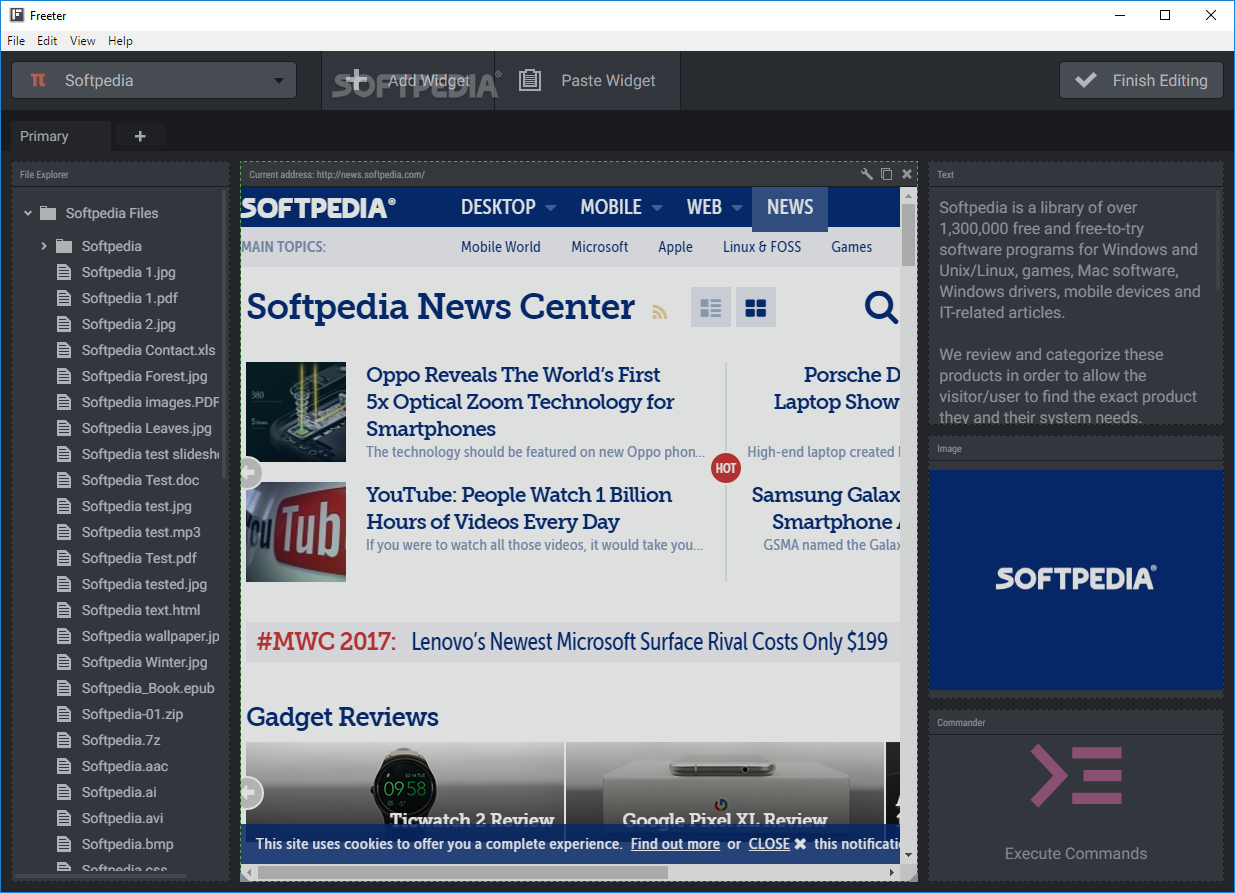Click previous arrow on news carousel
1235x893 pixels.
pyautogui.click(x=250, y=472)
